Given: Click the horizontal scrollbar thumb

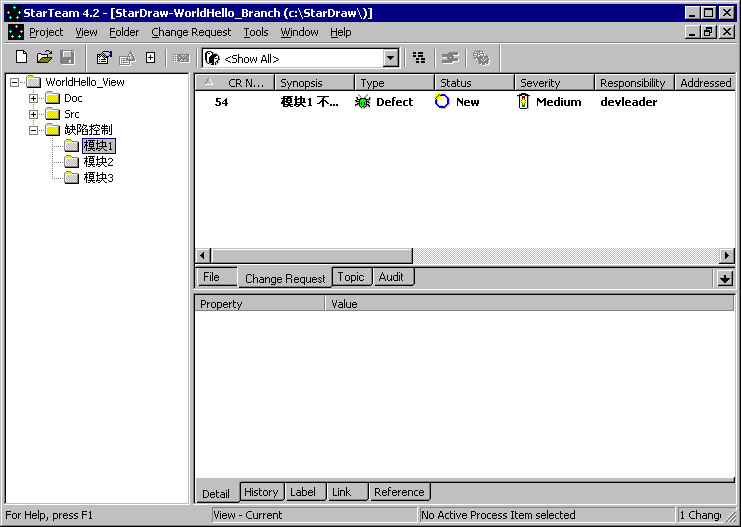Looking at the screenshot, I should point(312,256).
